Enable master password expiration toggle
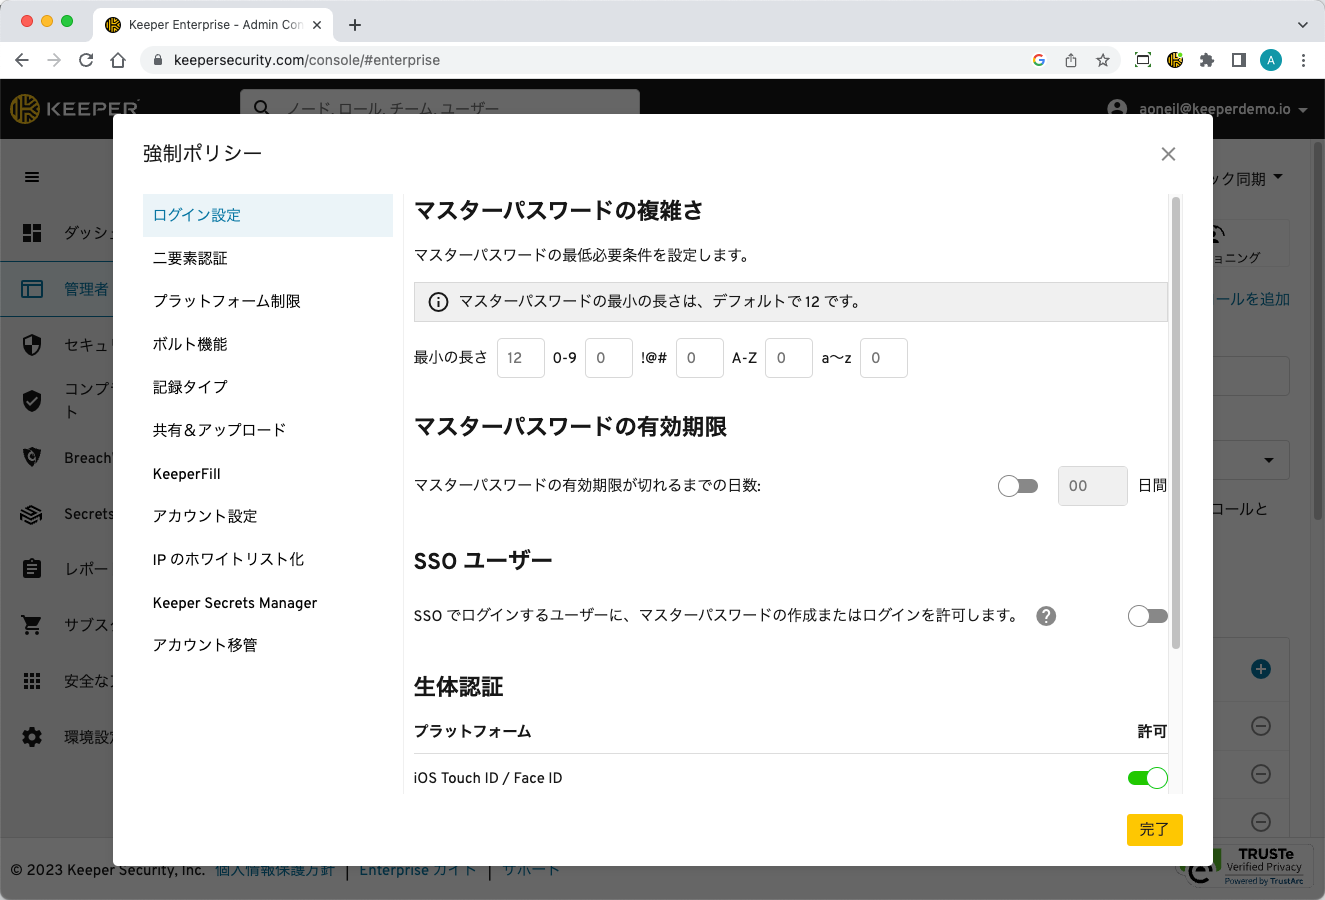 1018,486
